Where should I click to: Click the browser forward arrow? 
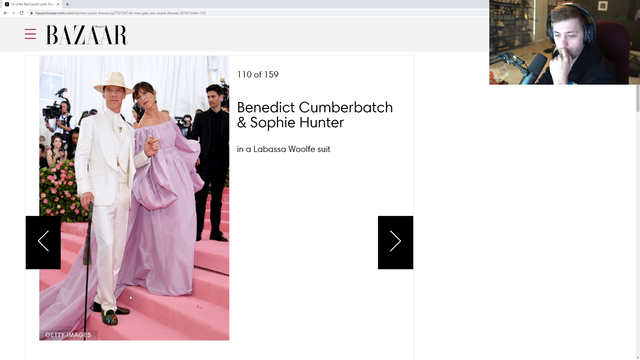13,13
